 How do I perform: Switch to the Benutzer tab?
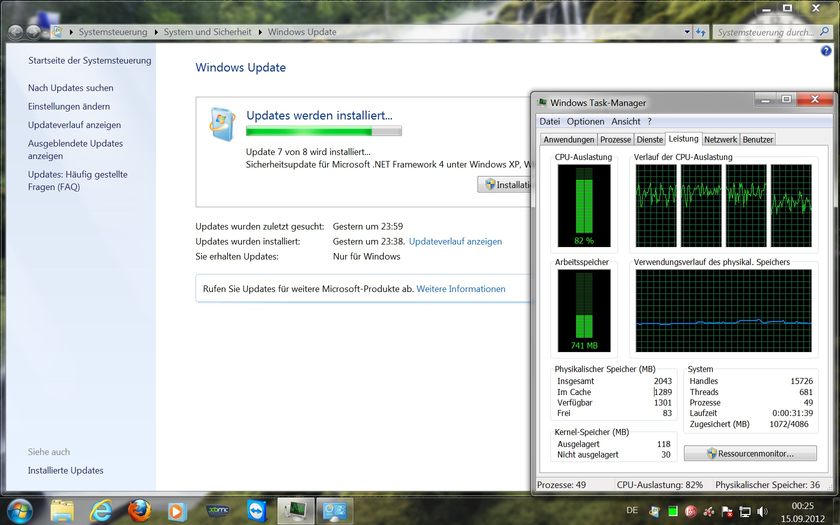point(758,139)
